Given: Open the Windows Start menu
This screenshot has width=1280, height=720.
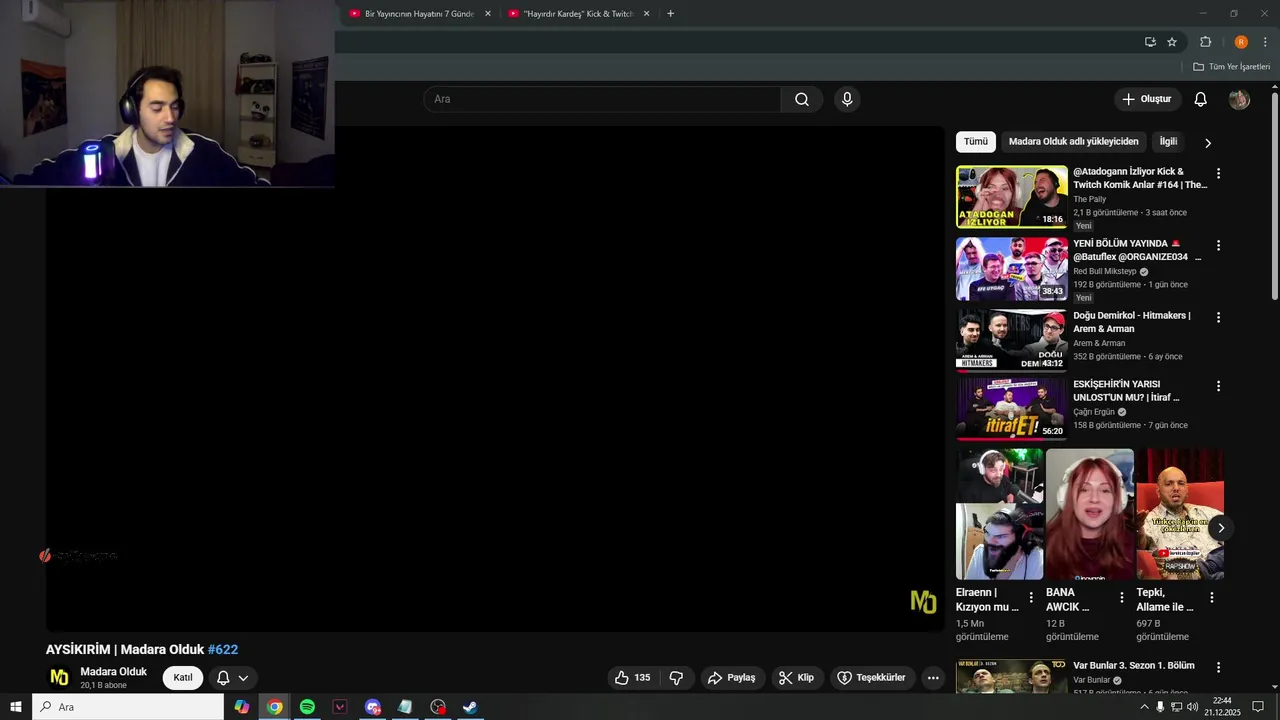Looking at the screenshot, I should coord(16,707).
